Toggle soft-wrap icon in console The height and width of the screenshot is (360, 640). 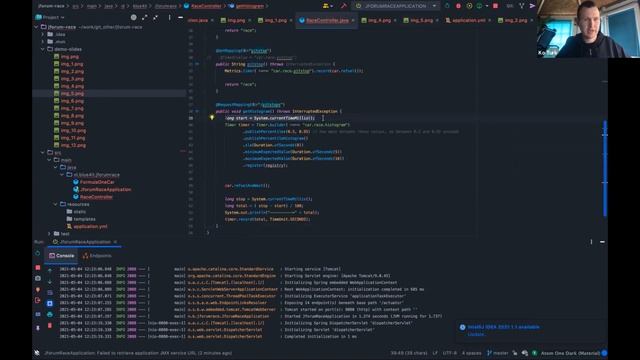[50, 293]
